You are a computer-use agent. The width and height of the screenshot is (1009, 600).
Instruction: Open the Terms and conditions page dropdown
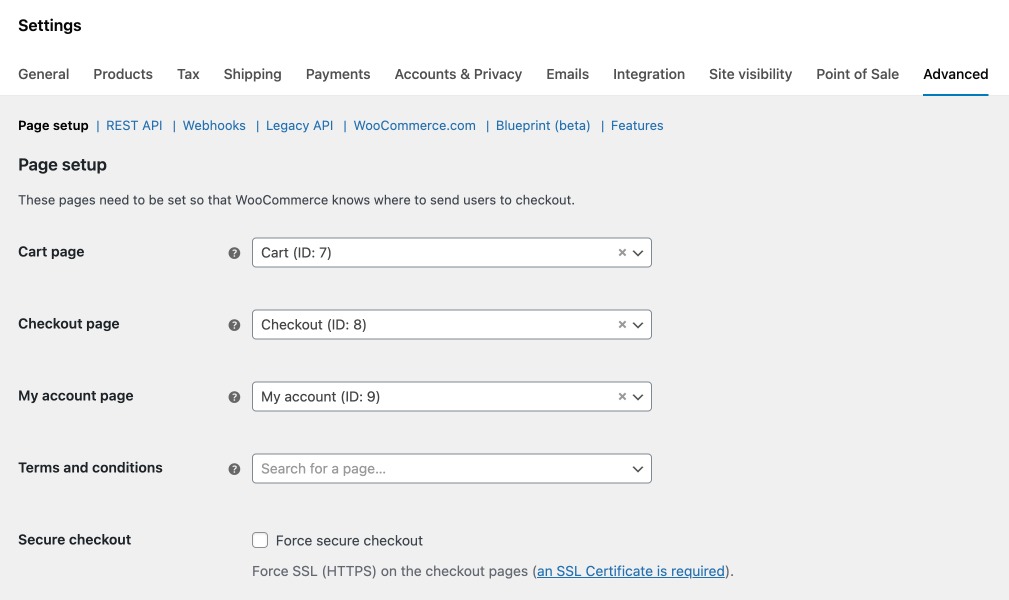tap(638, 468)
